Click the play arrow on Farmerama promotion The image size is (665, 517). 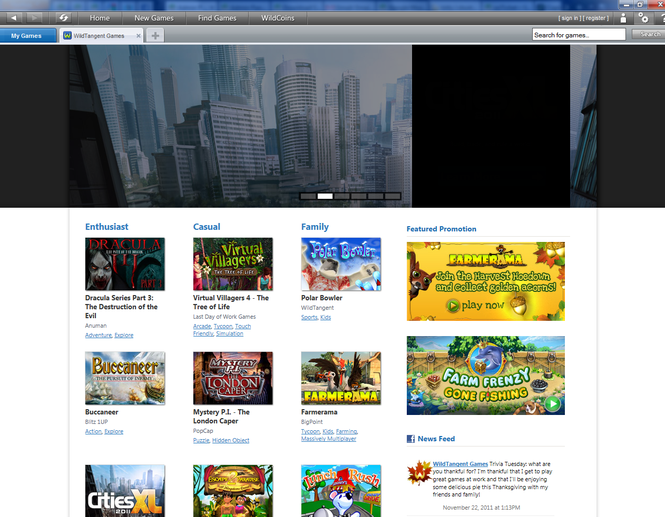pos(453,305)
